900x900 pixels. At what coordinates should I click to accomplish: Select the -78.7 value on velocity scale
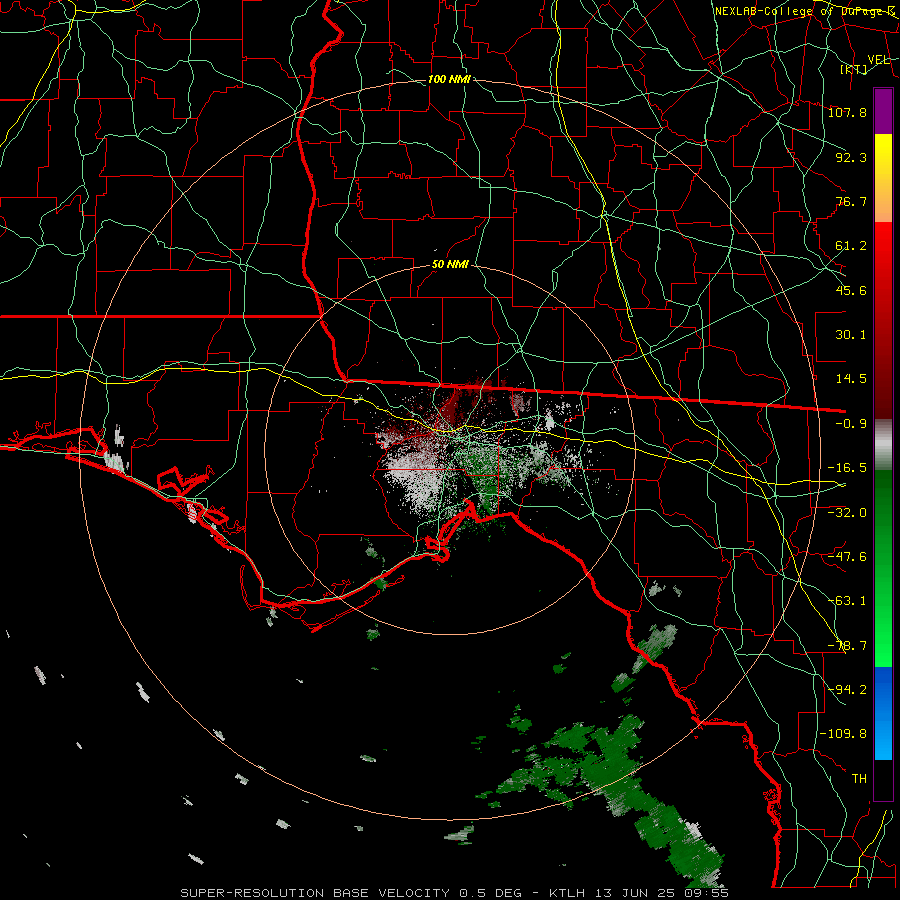click(x=847, y=646)
